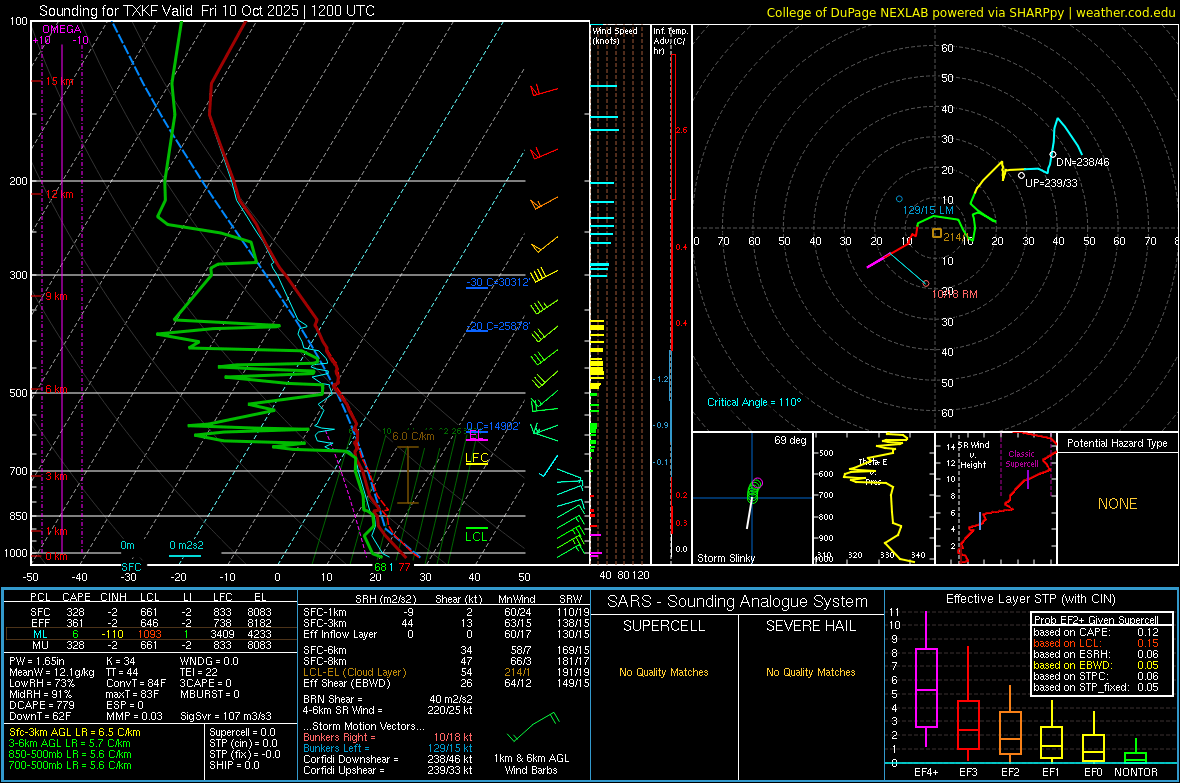Click the 'Wind Speed (knots)' panel header

615,35
